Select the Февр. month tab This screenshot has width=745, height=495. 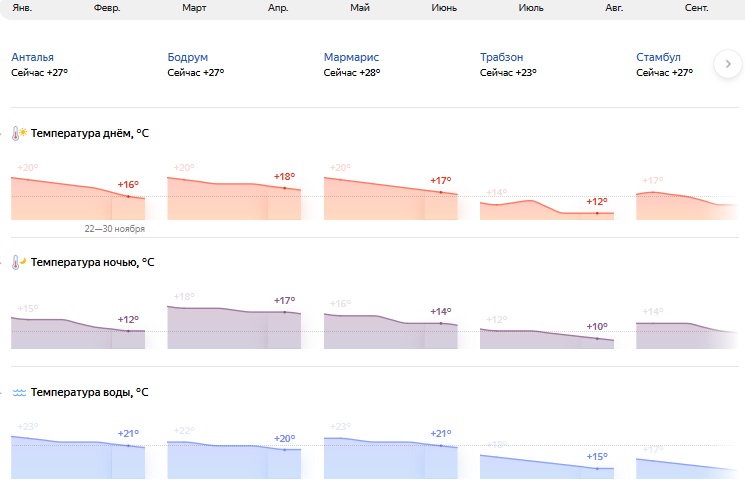coord(107,8)
